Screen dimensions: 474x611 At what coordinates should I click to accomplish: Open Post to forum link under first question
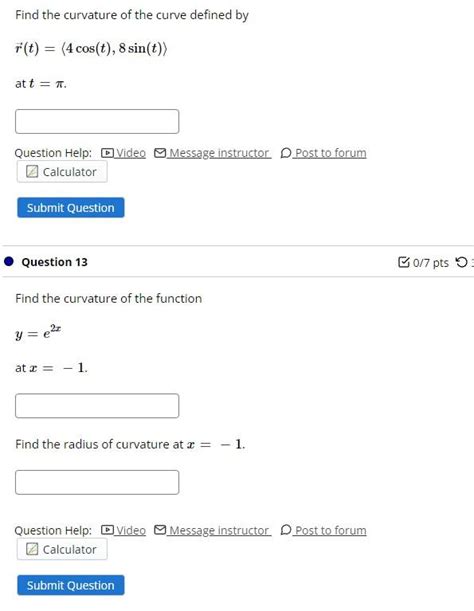[x=331, y=153]
